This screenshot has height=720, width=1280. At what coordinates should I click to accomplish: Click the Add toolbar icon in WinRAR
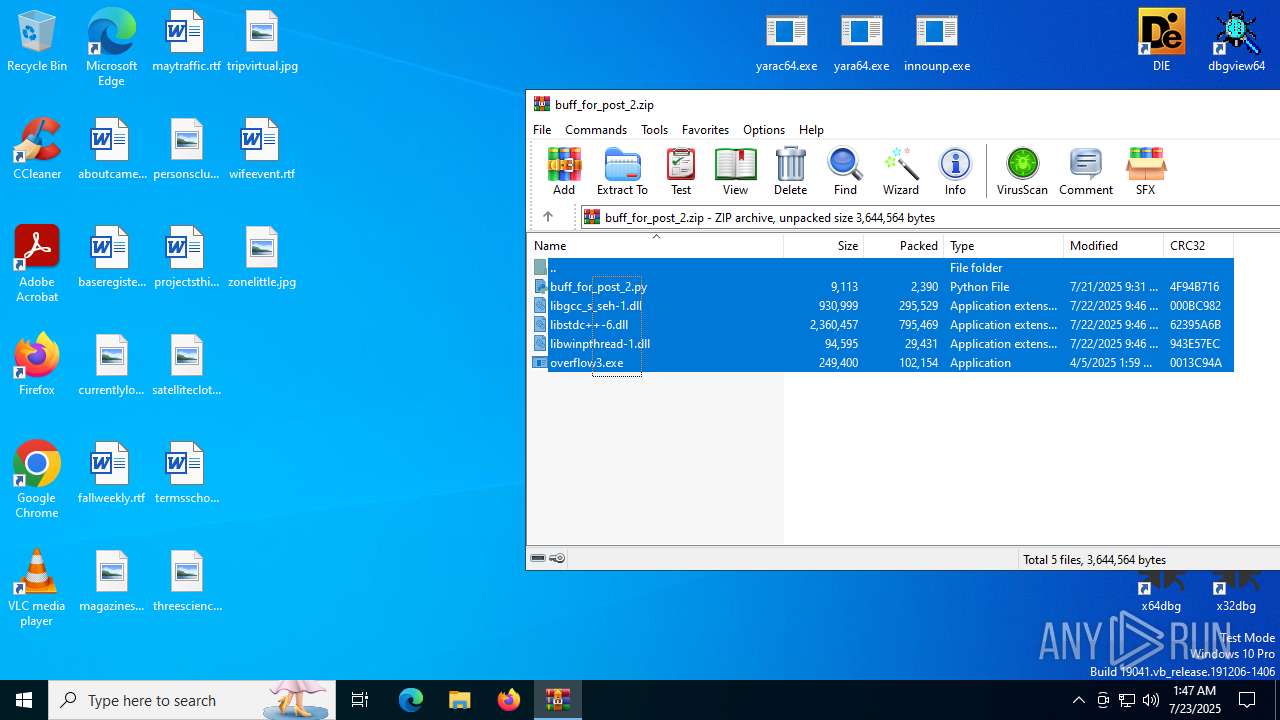tap(564, 171)
